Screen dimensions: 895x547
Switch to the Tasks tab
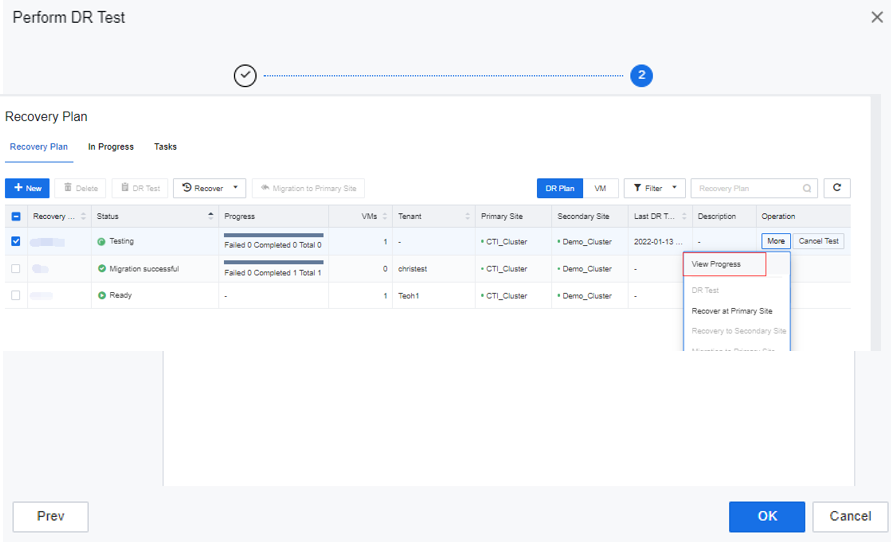[166, 147]
